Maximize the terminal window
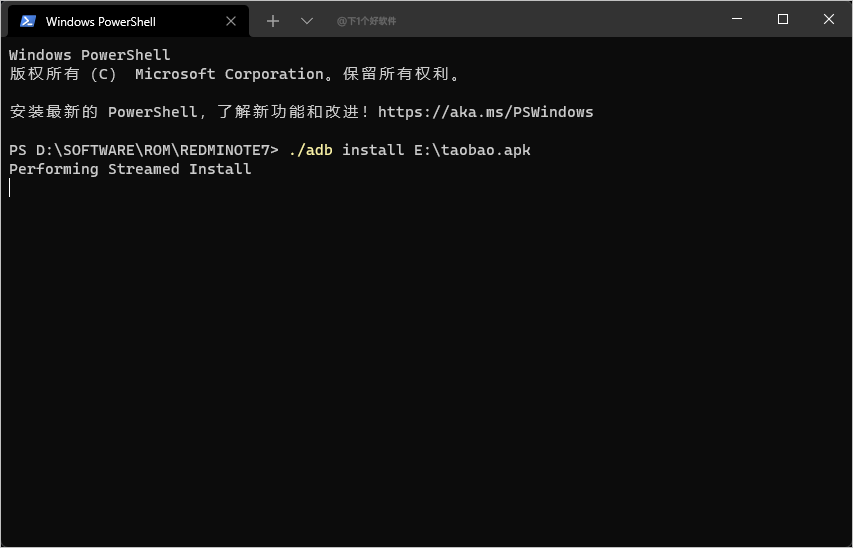This screenshot has height=548, width=853. click(x=783, y=19)
